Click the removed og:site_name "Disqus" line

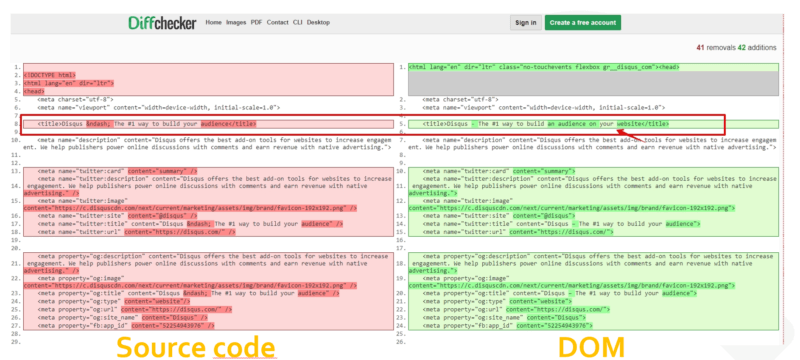(122, 318)
